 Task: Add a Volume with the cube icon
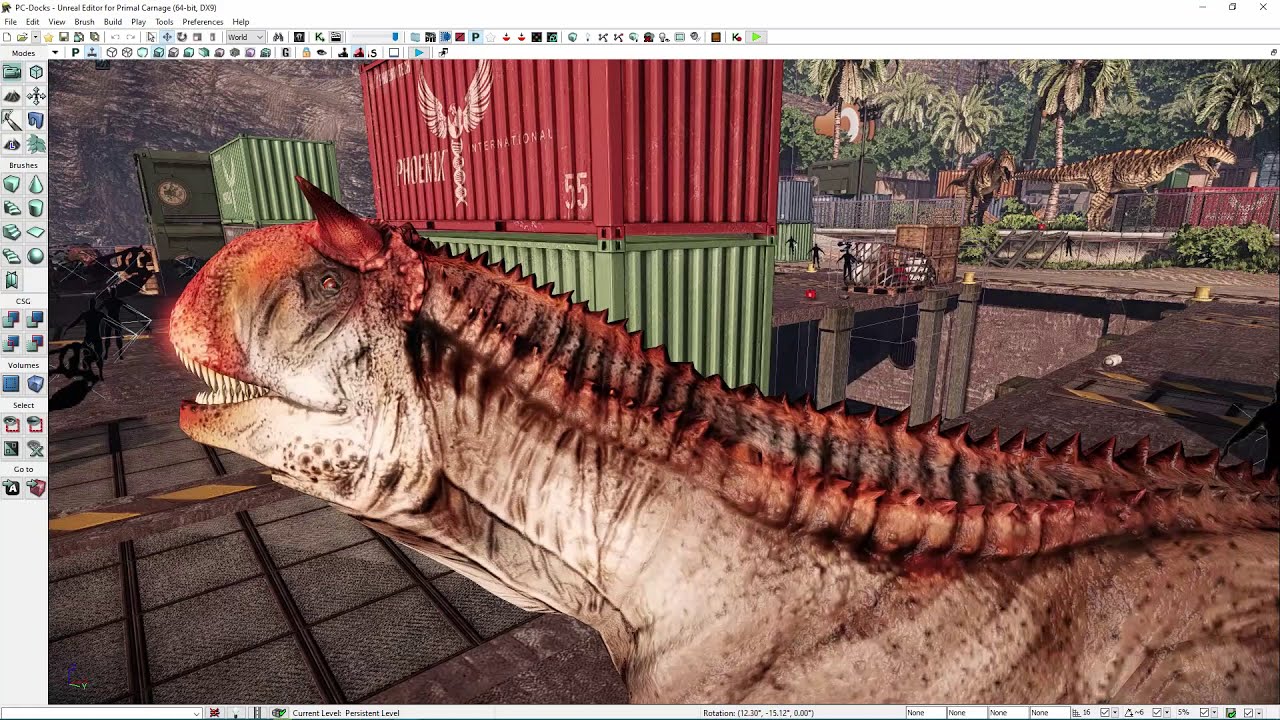[36, 384]
